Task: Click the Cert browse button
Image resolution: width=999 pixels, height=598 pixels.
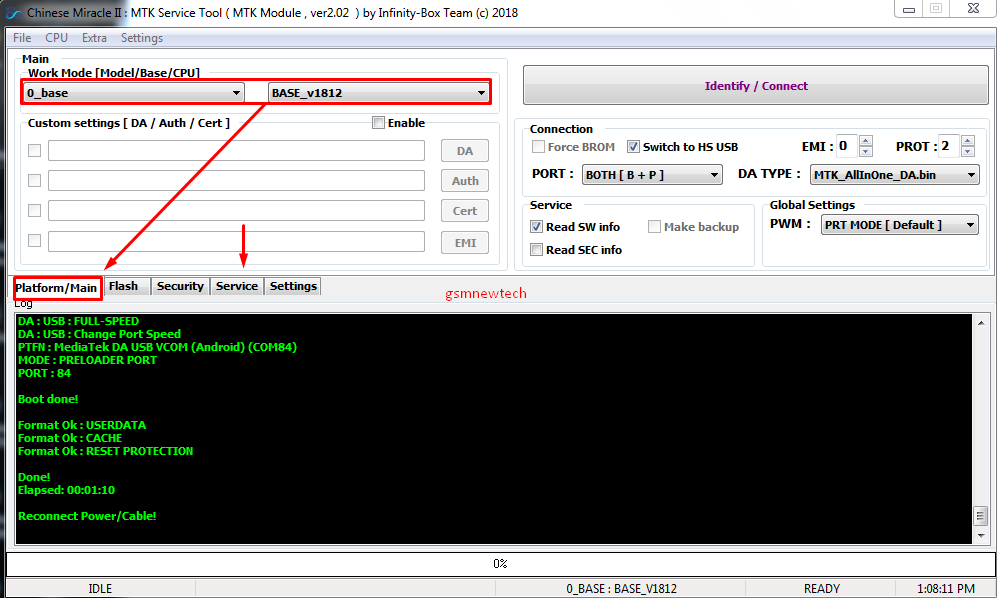Action: click(465, 211)
